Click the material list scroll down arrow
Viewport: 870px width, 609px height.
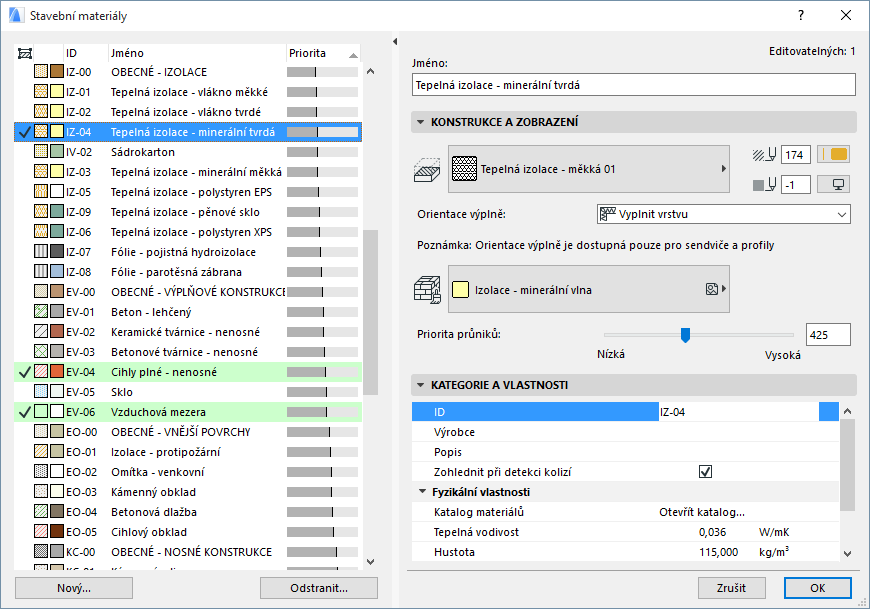371,561
